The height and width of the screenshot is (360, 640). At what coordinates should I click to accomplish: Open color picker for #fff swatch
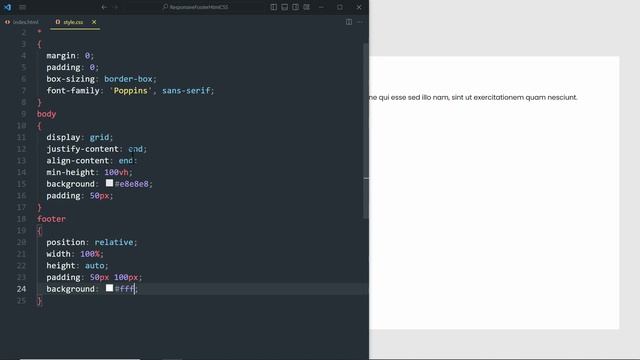click(109, 288)
